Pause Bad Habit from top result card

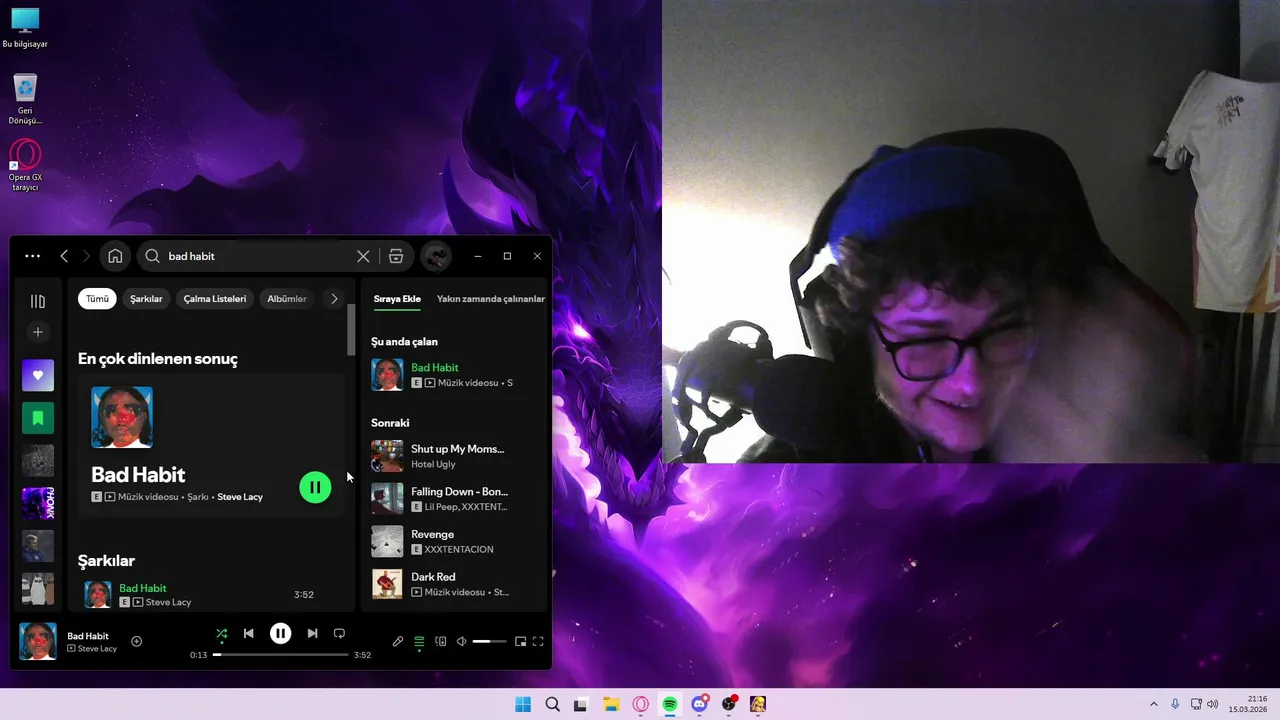[x=315, y=487]
